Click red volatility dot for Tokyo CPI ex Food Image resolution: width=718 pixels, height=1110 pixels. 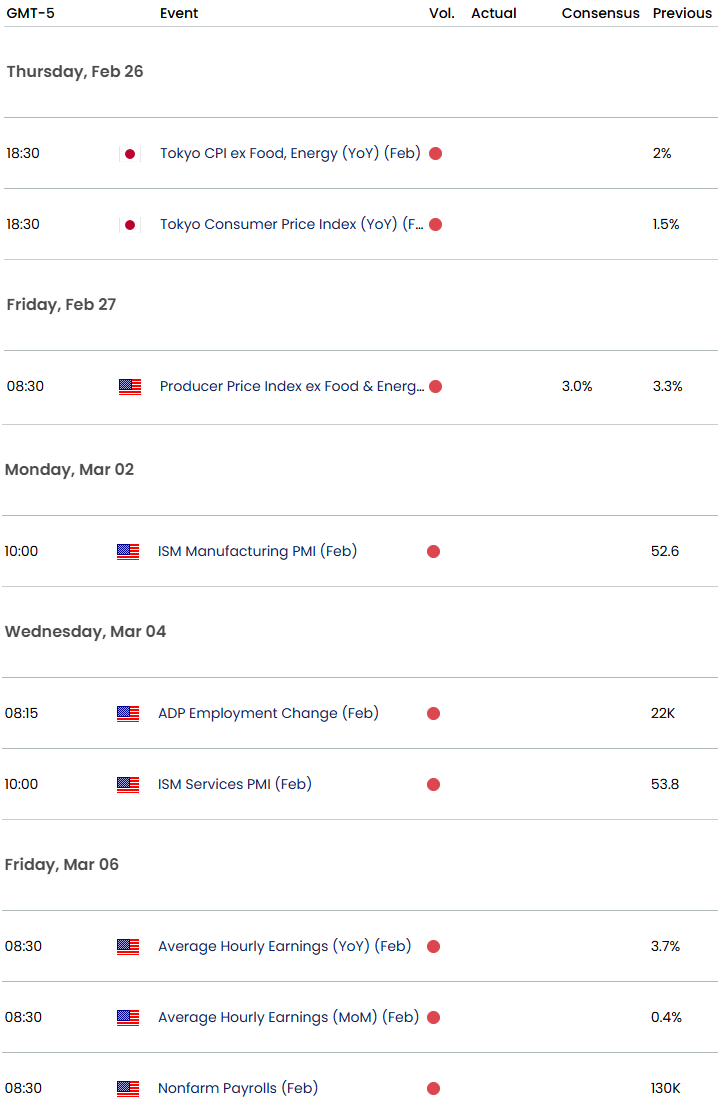tap(435, 154)
